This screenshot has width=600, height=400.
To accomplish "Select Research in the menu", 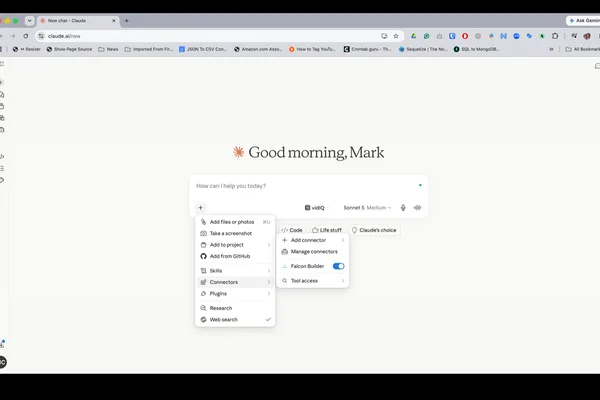I will click(x=235, y=308).
